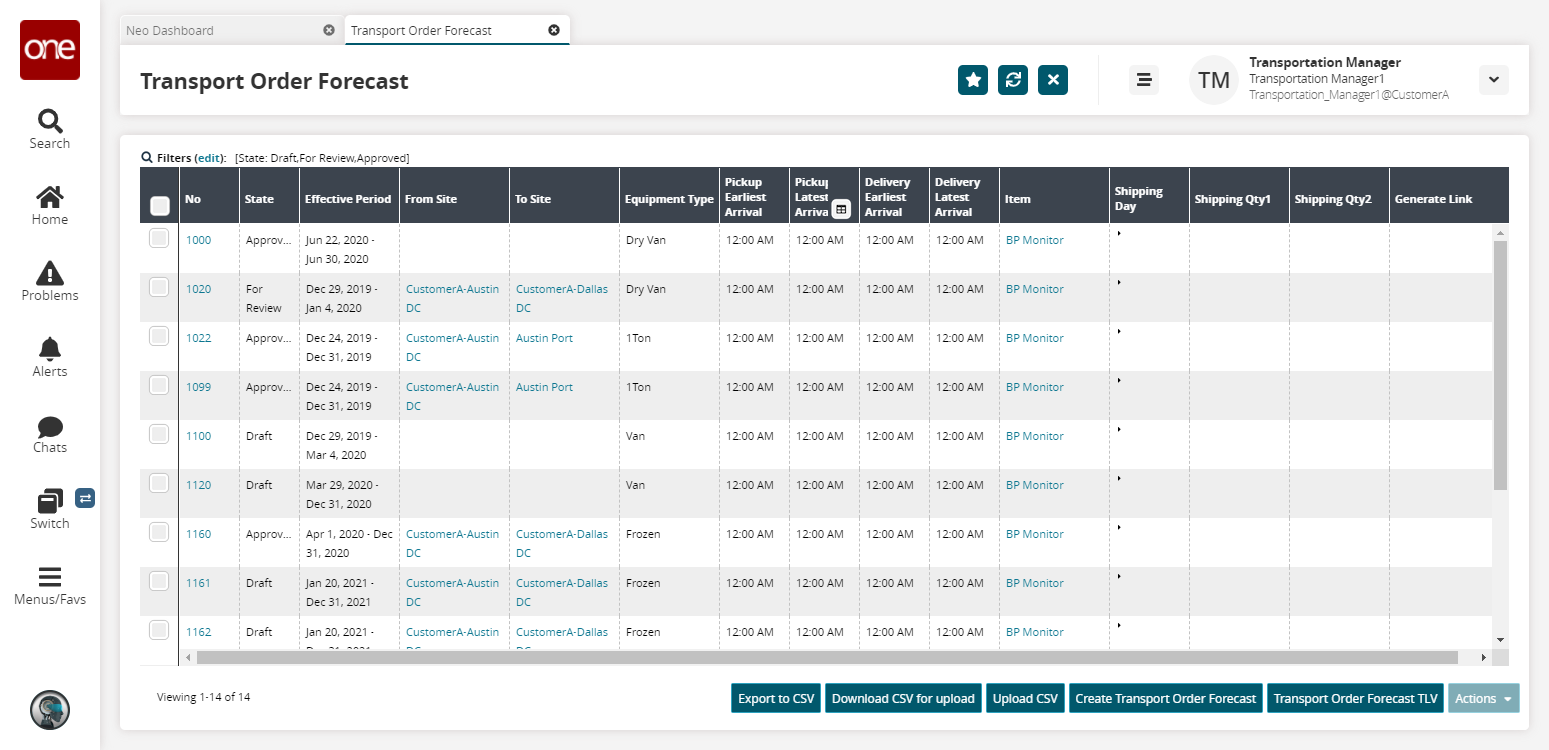Toggle the select-all header checkbox
The width and height of the screenshot is (1549, 750).
[159, 206]
